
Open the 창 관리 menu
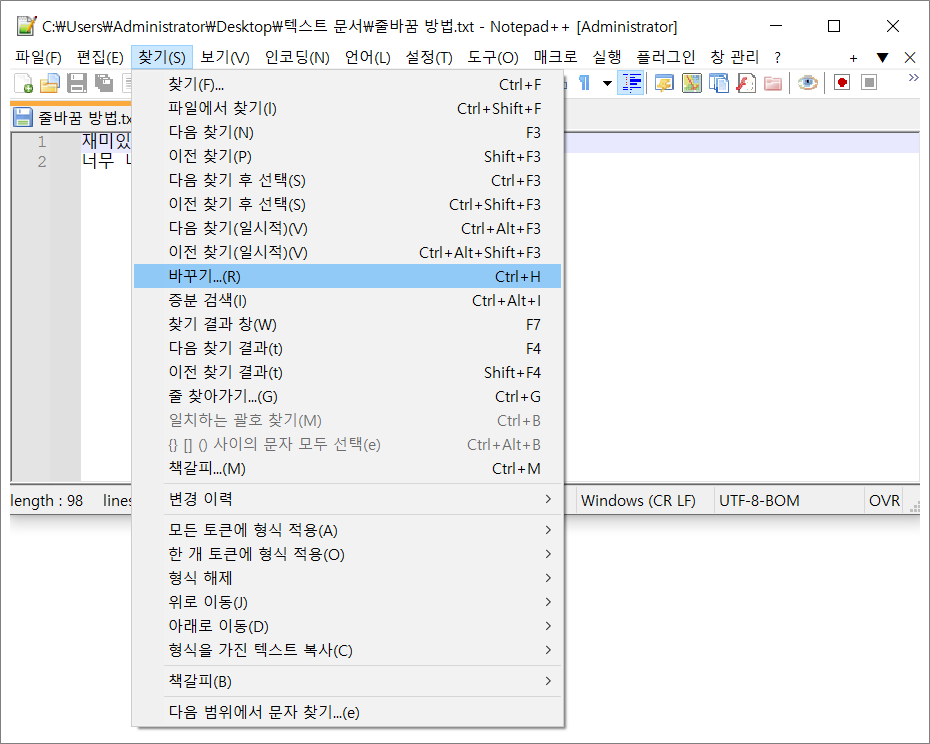tap(734, 57)
